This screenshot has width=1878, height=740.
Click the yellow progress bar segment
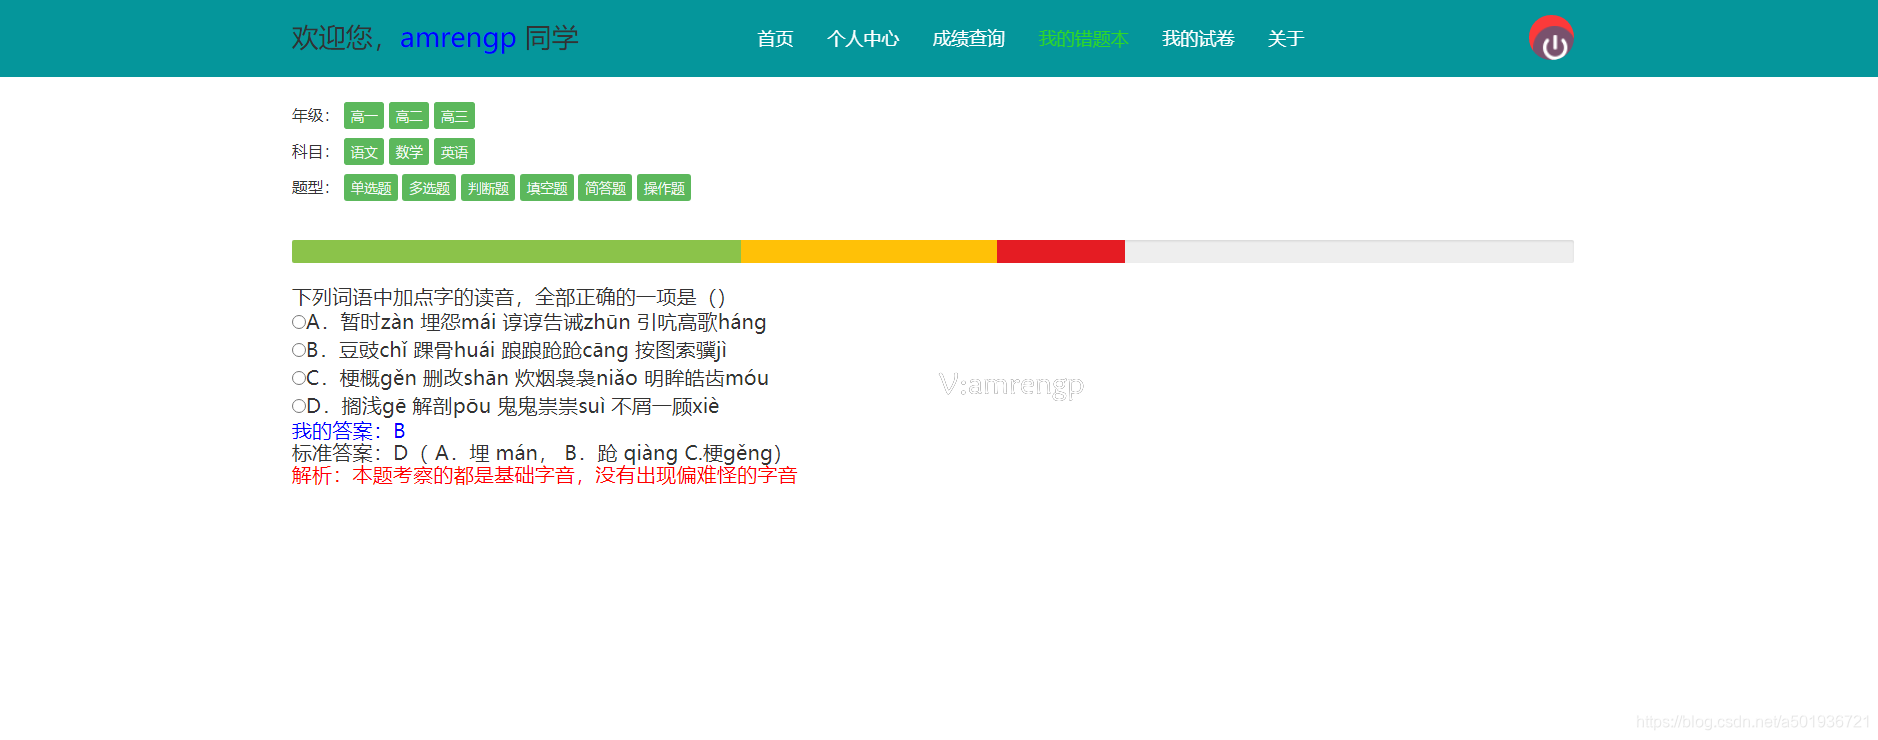coord(869,251)
